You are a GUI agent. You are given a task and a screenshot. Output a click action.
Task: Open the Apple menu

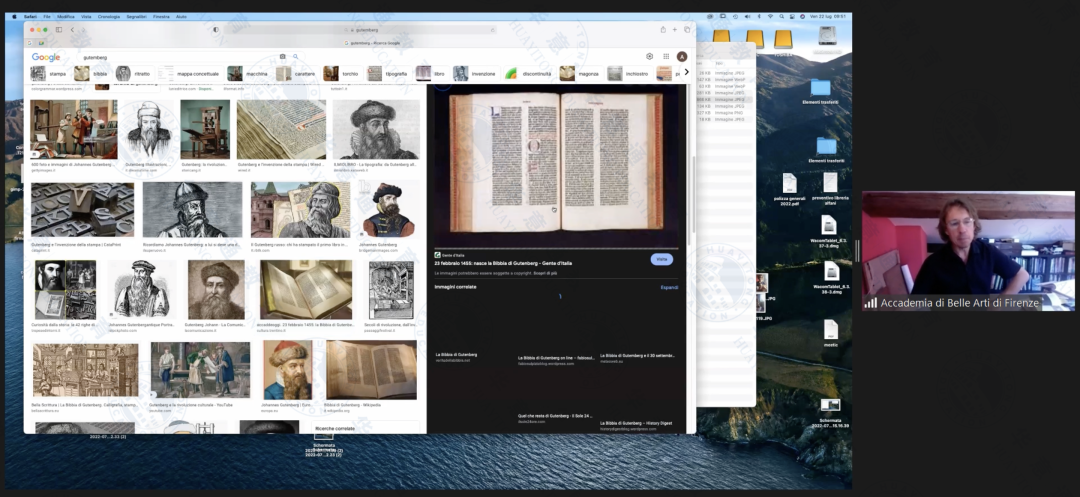point(13,16)
